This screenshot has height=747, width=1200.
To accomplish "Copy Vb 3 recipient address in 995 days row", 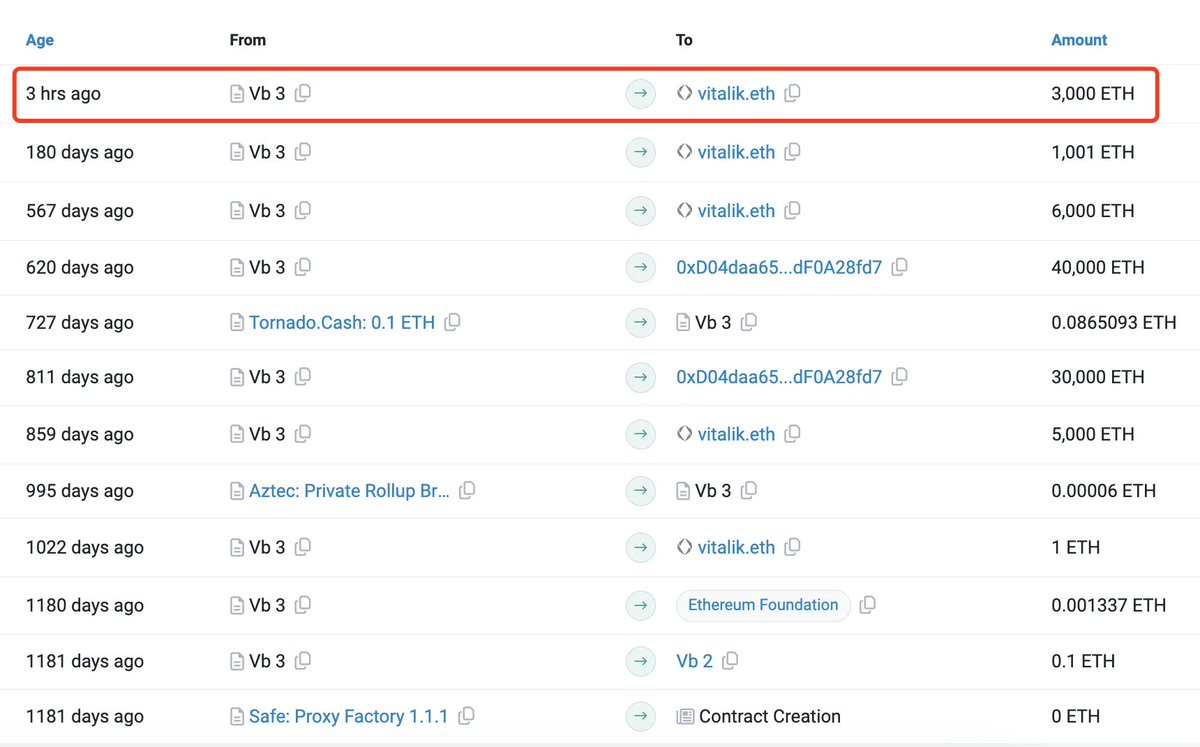I will (749, 491).
